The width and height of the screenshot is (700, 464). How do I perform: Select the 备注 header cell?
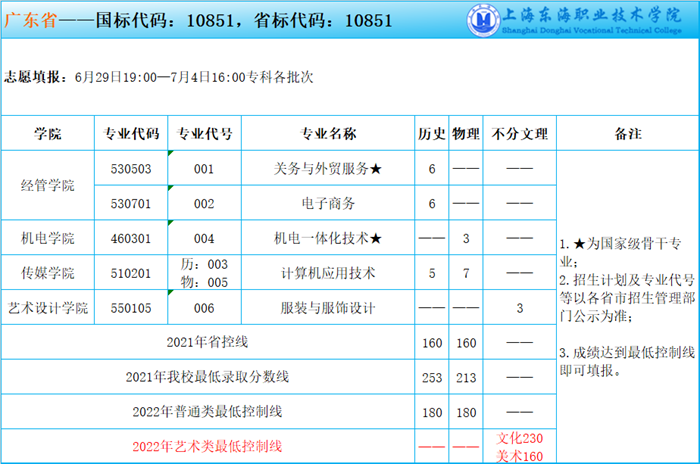coord(627,134)
